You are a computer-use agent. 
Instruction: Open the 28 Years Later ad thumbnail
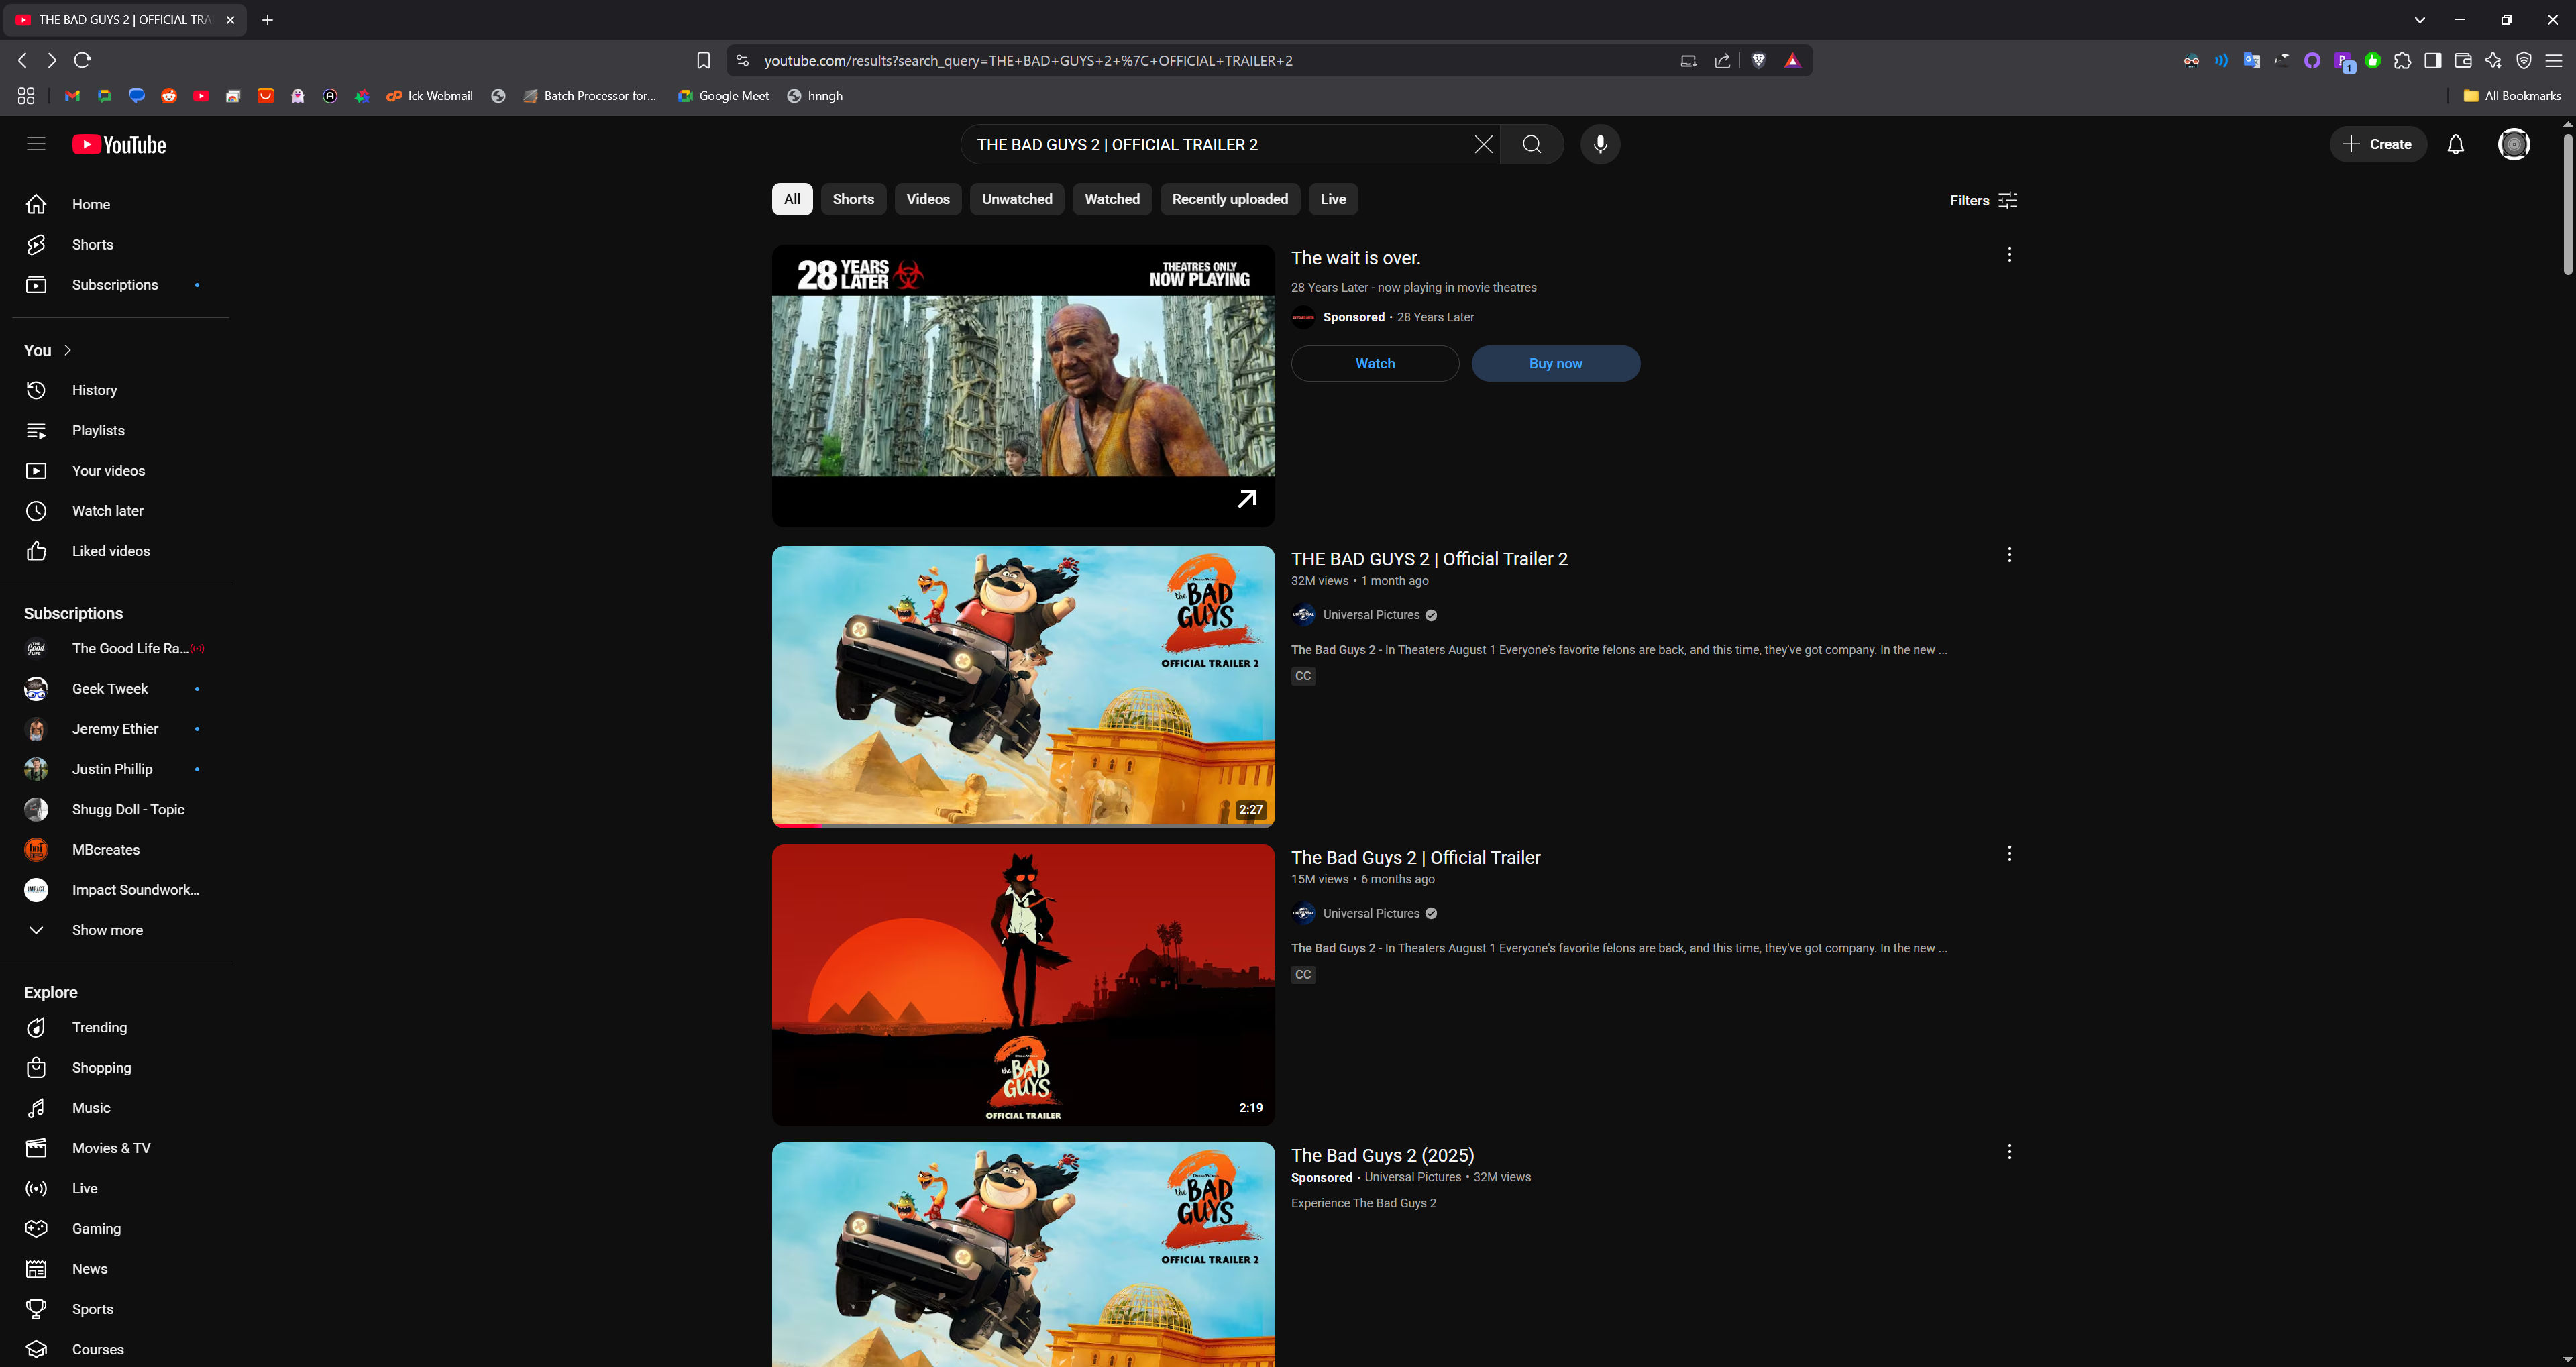click(1023, 386)
